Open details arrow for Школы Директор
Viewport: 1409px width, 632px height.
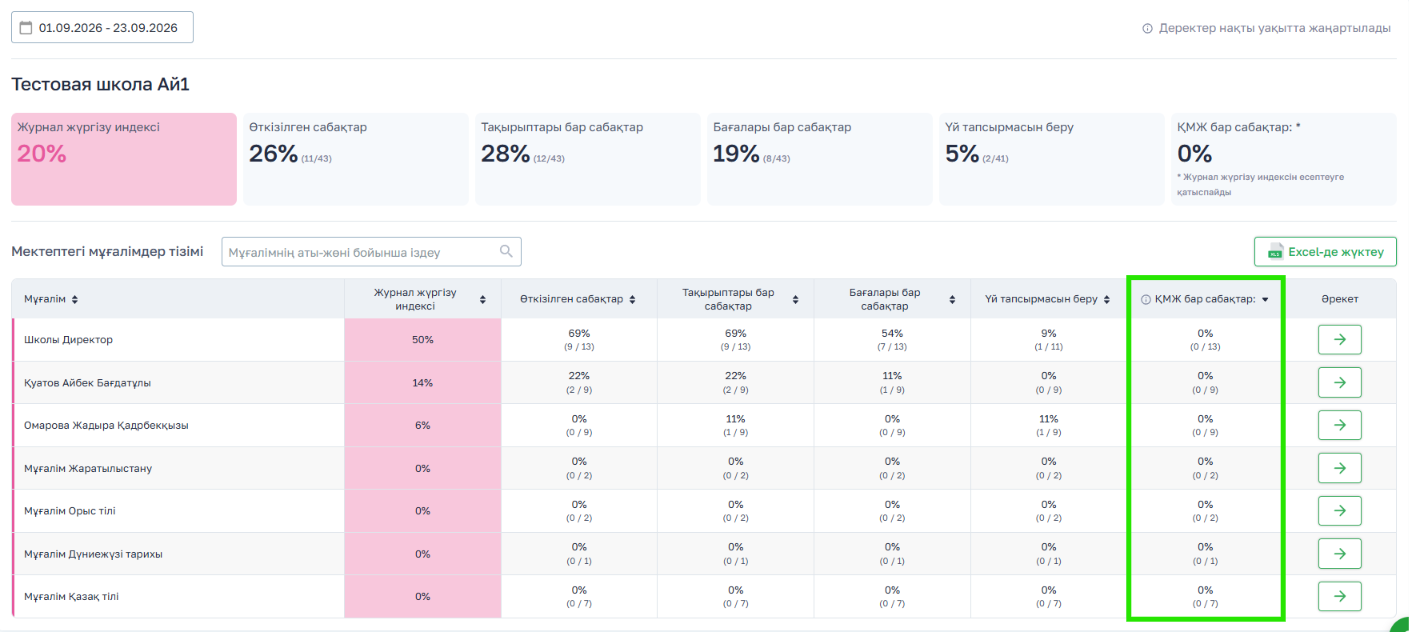1339,340
